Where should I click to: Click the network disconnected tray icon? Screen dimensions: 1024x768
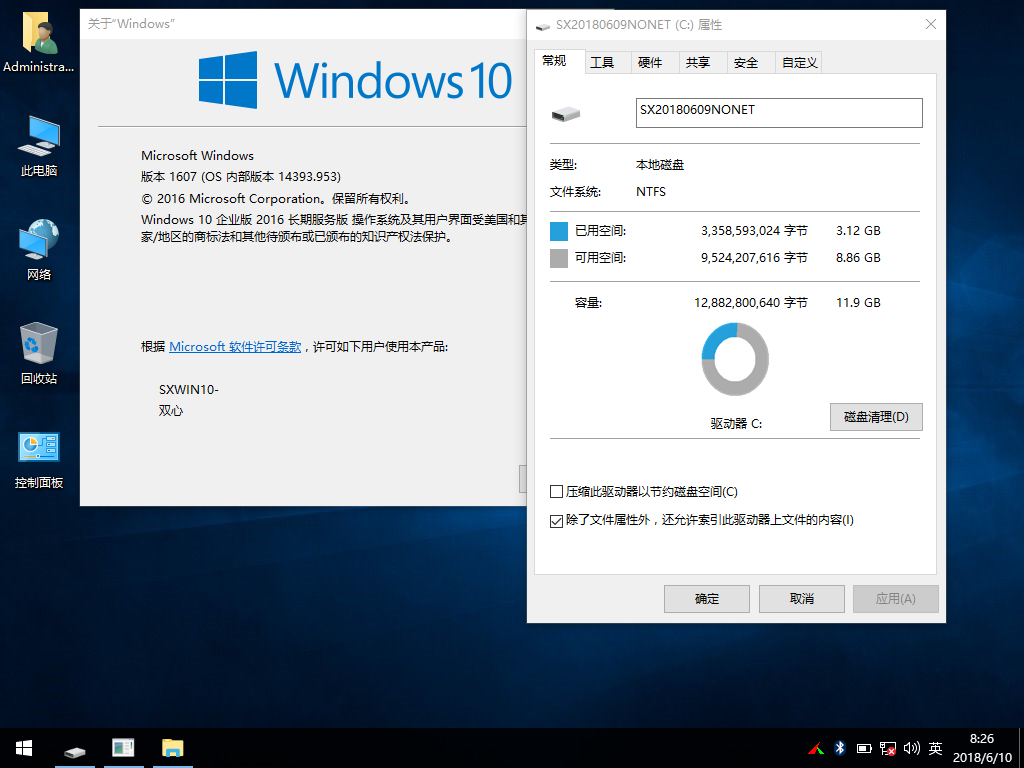coord(888,748)
